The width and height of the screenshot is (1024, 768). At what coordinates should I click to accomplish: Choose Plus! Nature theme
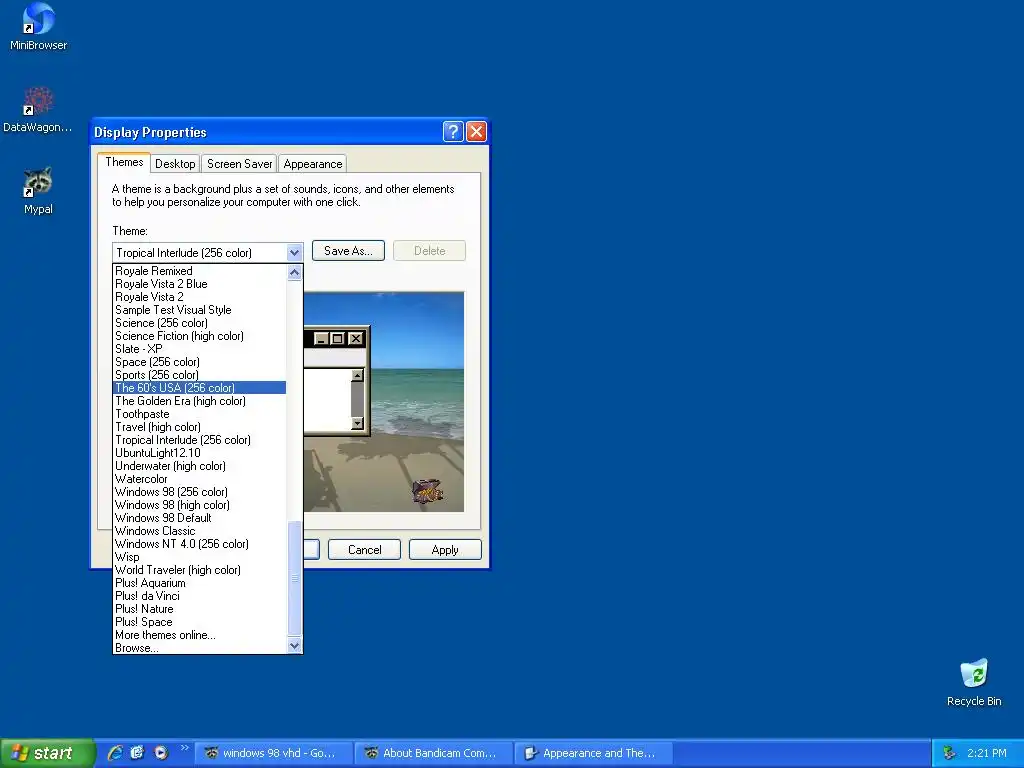[200, 609]
